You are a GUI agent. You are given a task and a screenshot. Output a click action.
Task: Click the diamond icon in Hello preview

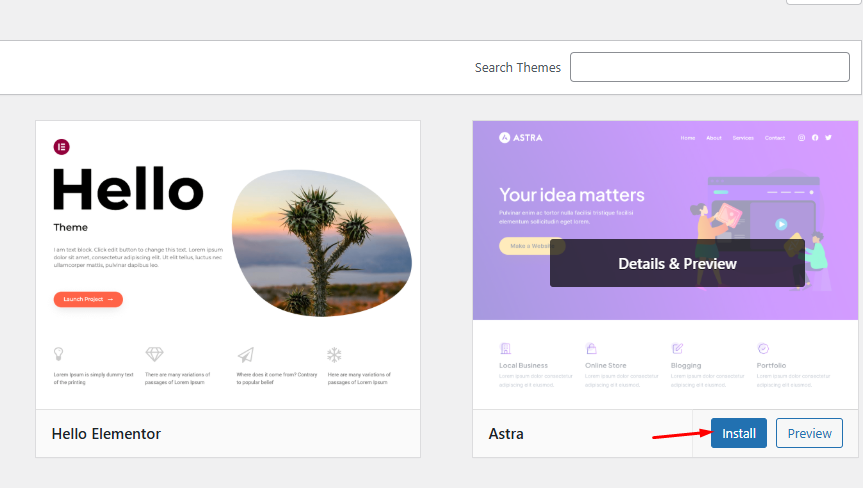click(x=155, y=354)
